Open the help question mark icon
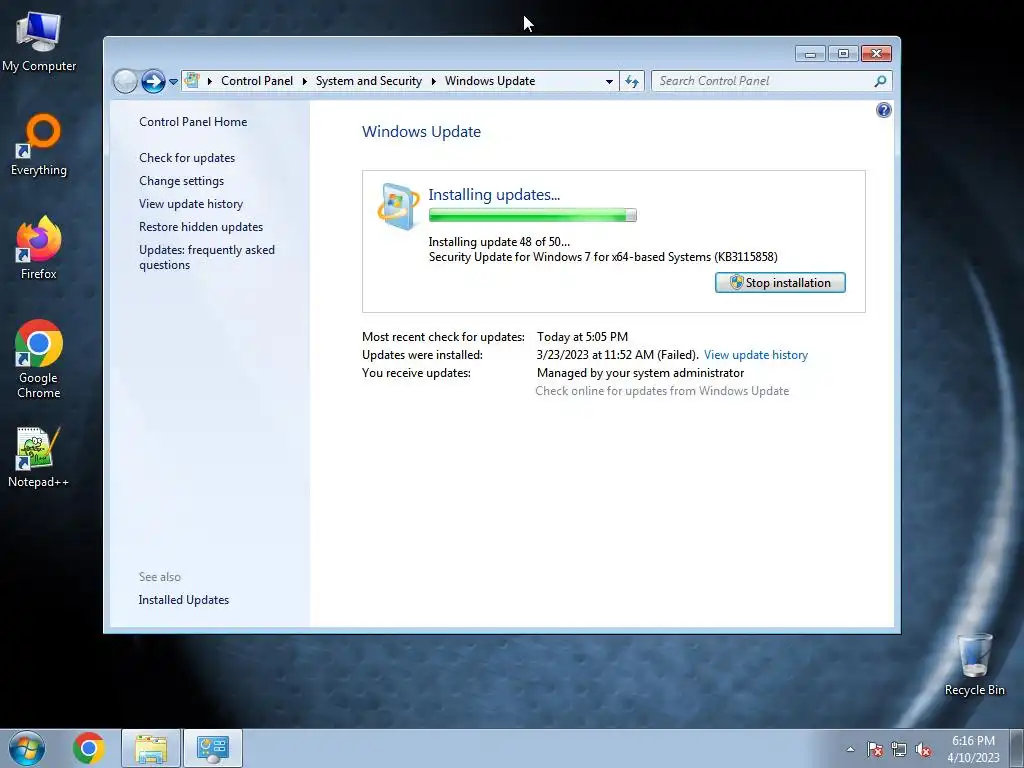The image size is (1024, 768). point(884,110)
